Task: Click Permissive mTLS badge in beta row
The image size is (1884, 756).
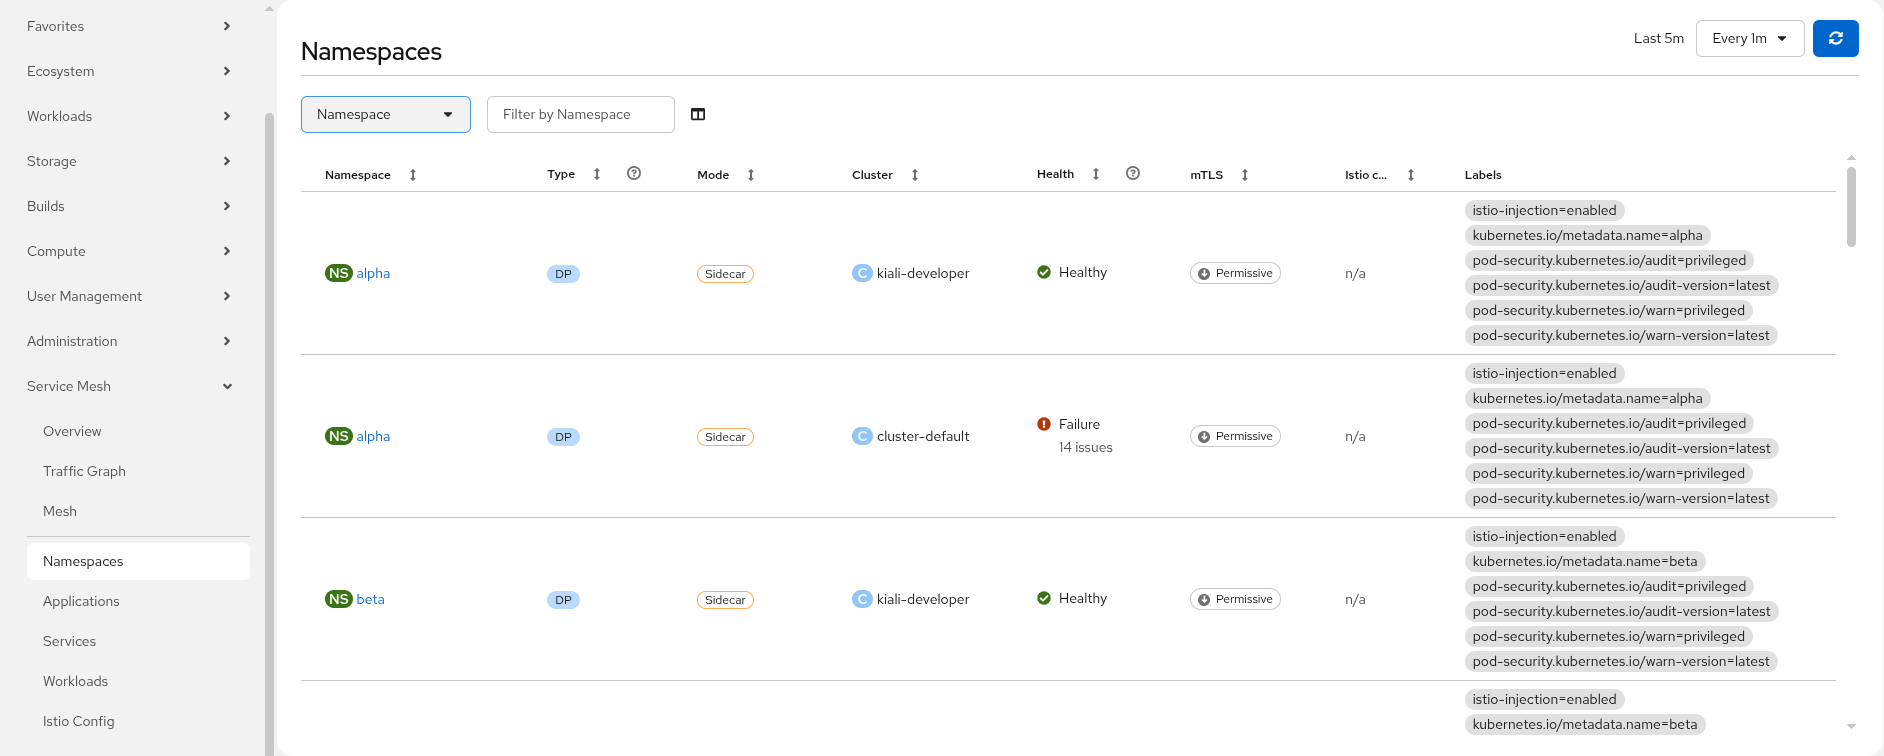Action: (x=1235, y=599)
